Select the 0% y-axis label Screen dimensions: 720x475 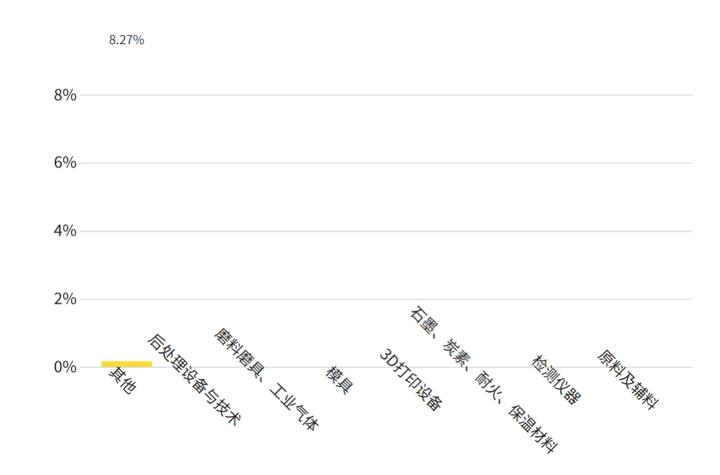click(65, 367)
